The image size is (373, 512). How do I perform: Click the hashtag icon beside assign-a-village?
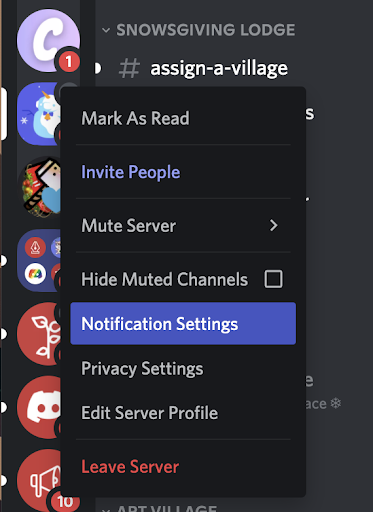click(129, 68)
